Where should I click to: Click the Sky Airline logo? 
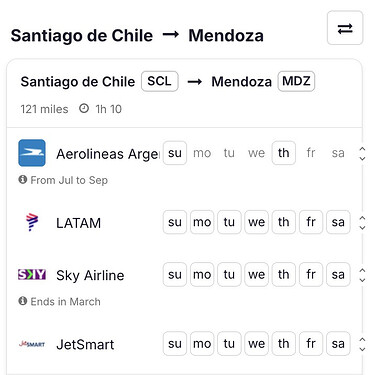pyautogui.click(x=32, y=275)
